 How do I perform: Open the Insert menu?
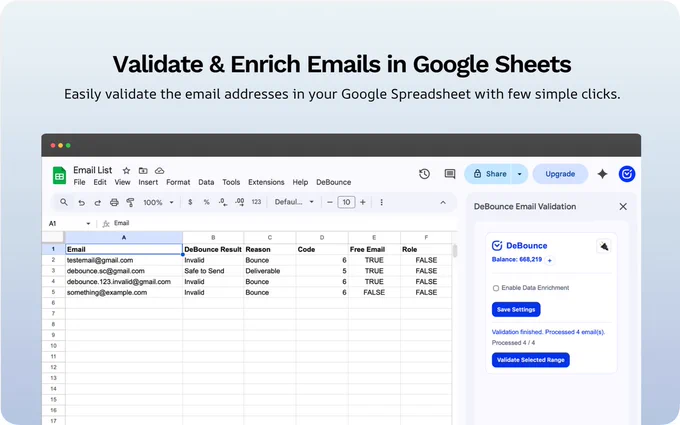(x=148, y=182)
